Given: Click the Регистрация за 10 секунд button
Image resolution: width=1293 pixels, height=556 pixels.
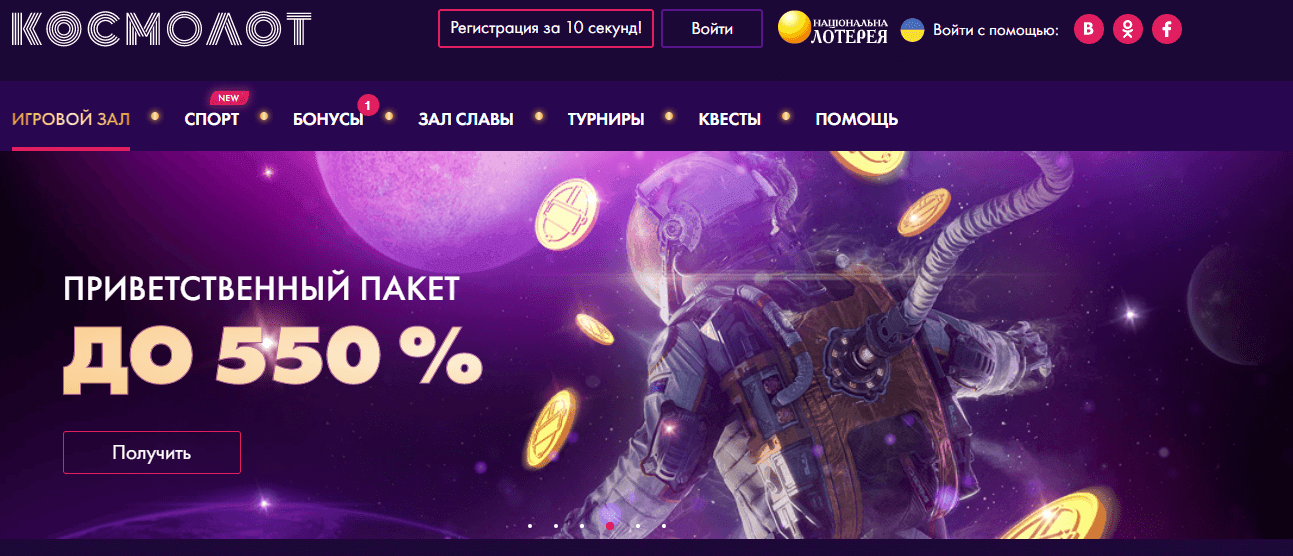Looking at the screenshot, I should click(546, 29).
